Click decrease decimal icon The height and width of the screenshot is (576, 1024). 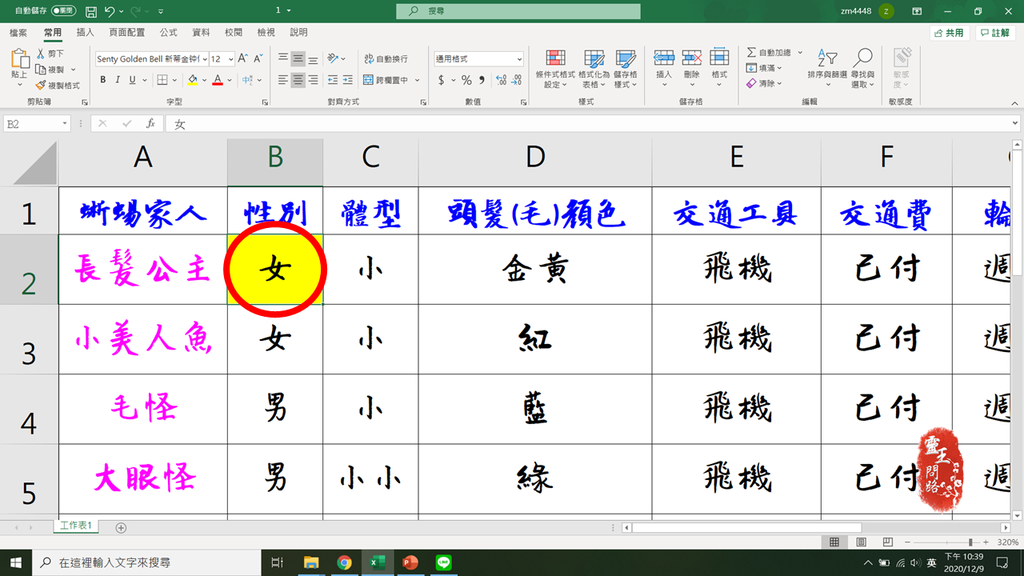coord(517,80)
